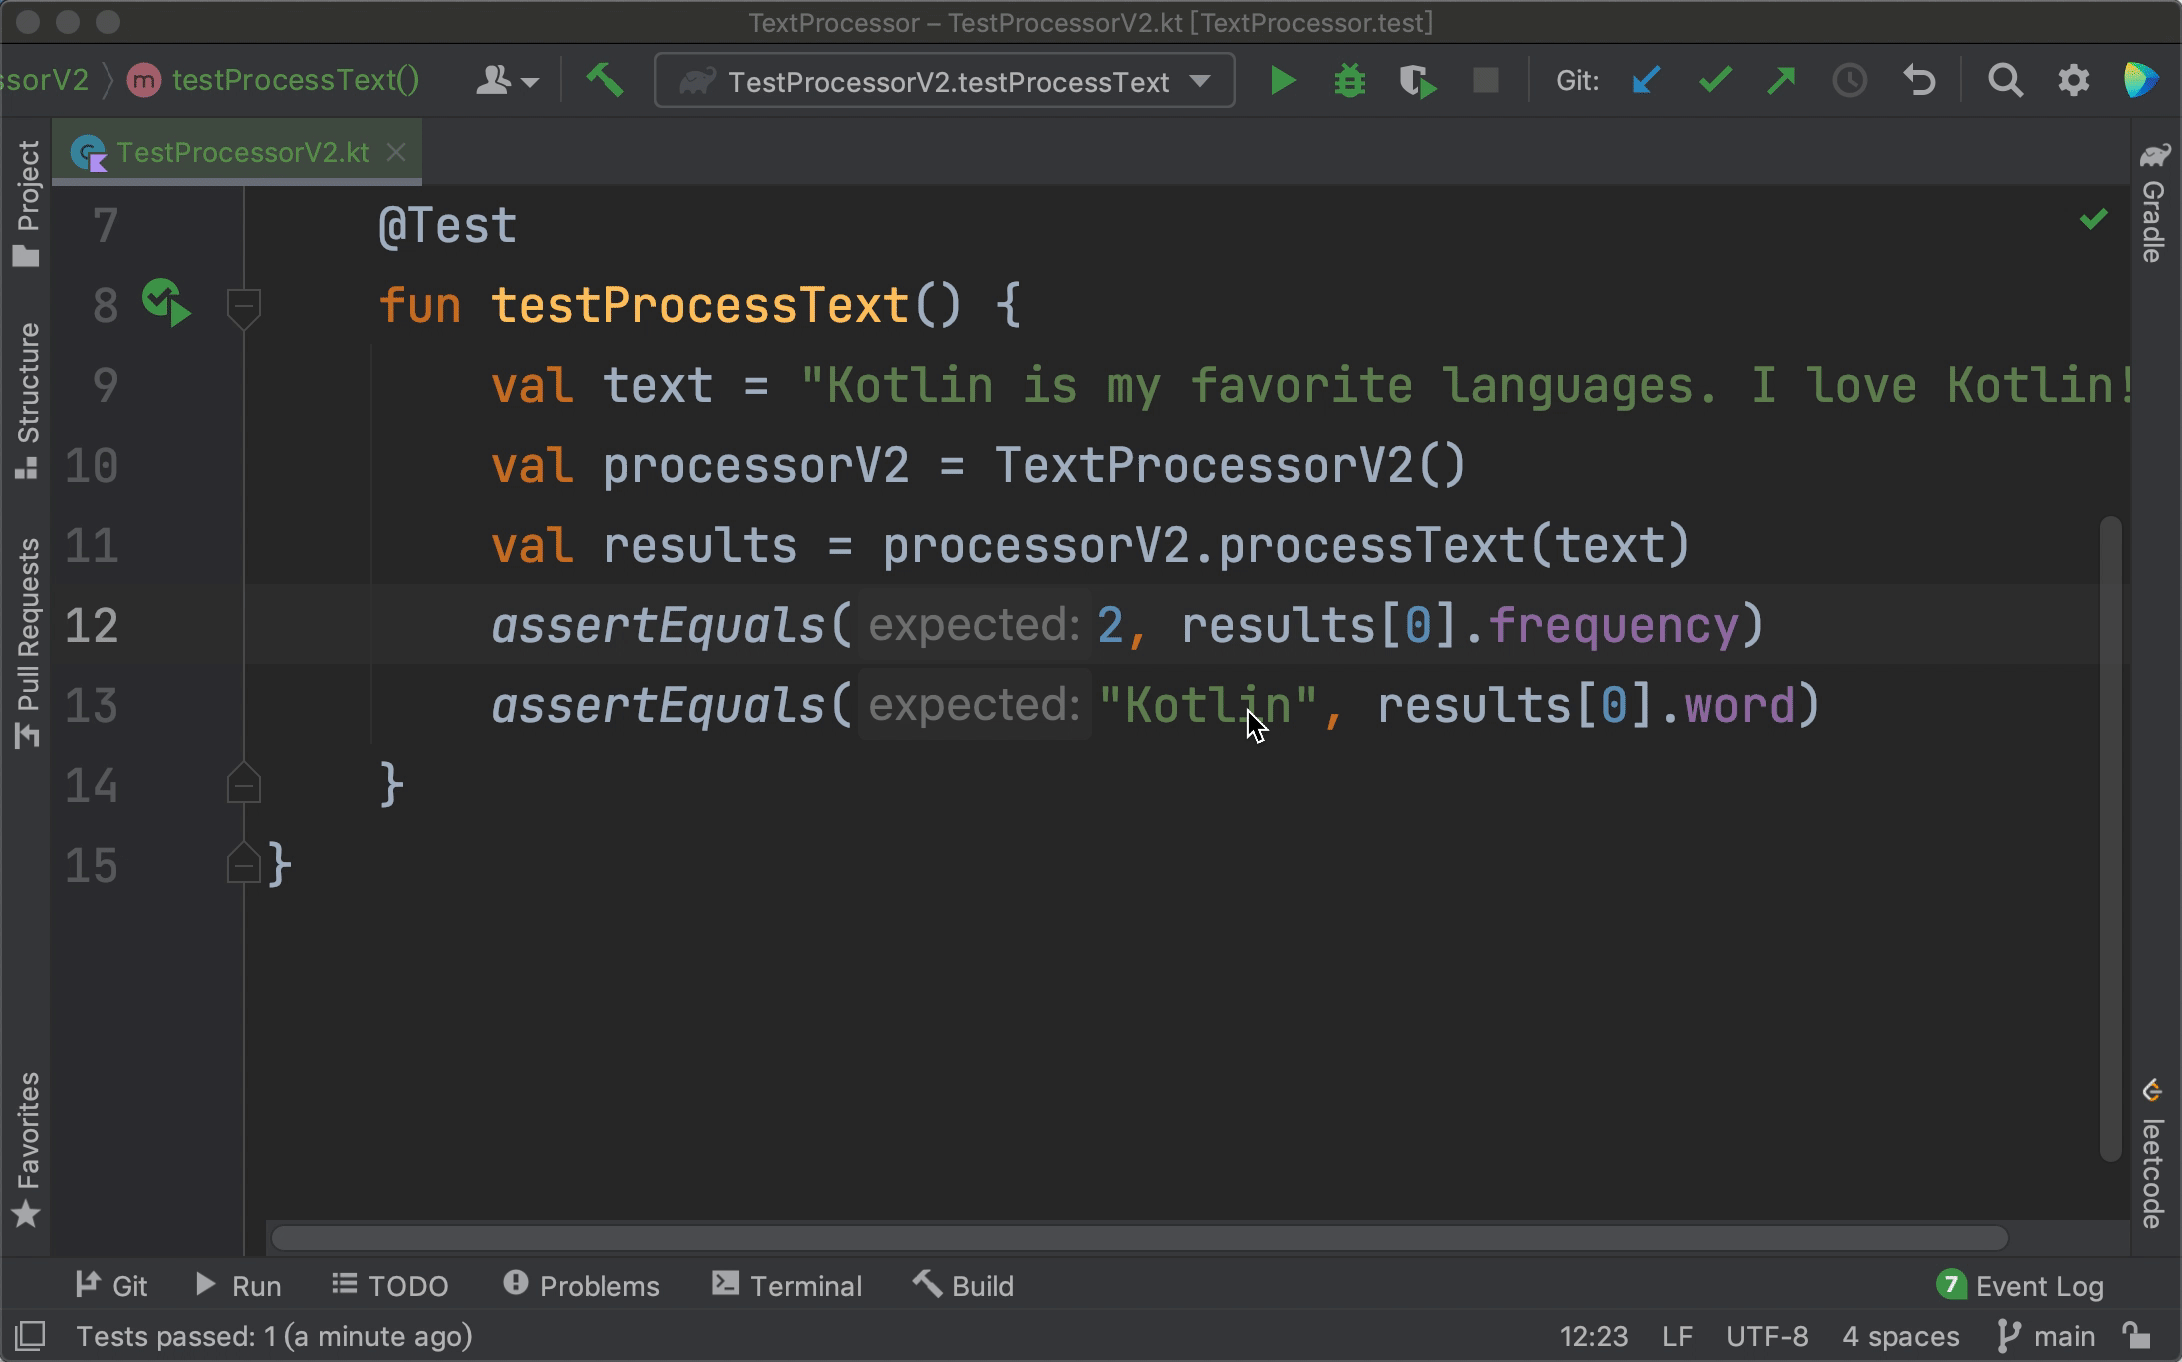Open the Terminal tool window
2182x1362 pixels.
tap(787, 1285)
